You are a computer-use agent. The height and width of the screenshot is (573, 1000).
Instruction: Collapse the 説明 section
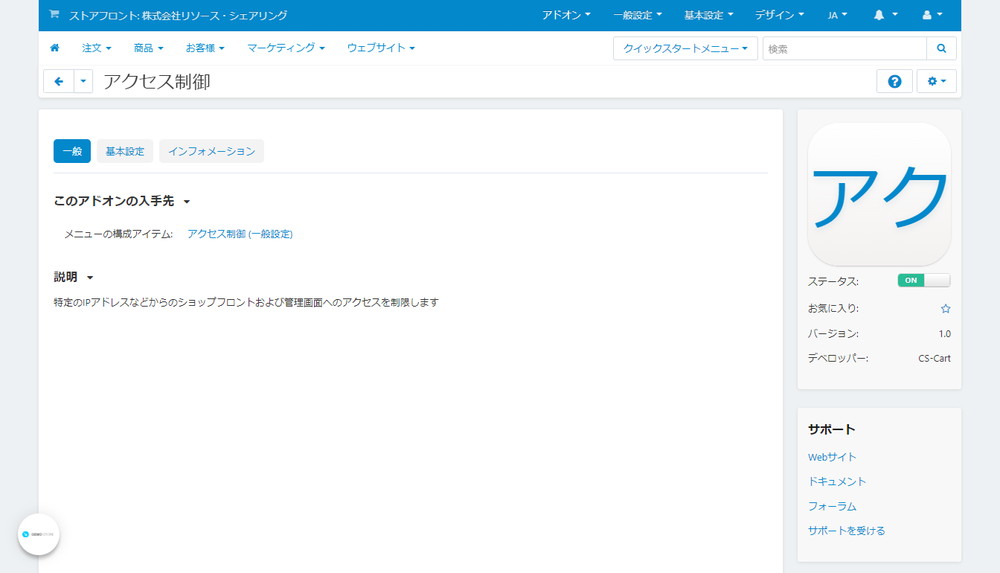tap(73, 277)
